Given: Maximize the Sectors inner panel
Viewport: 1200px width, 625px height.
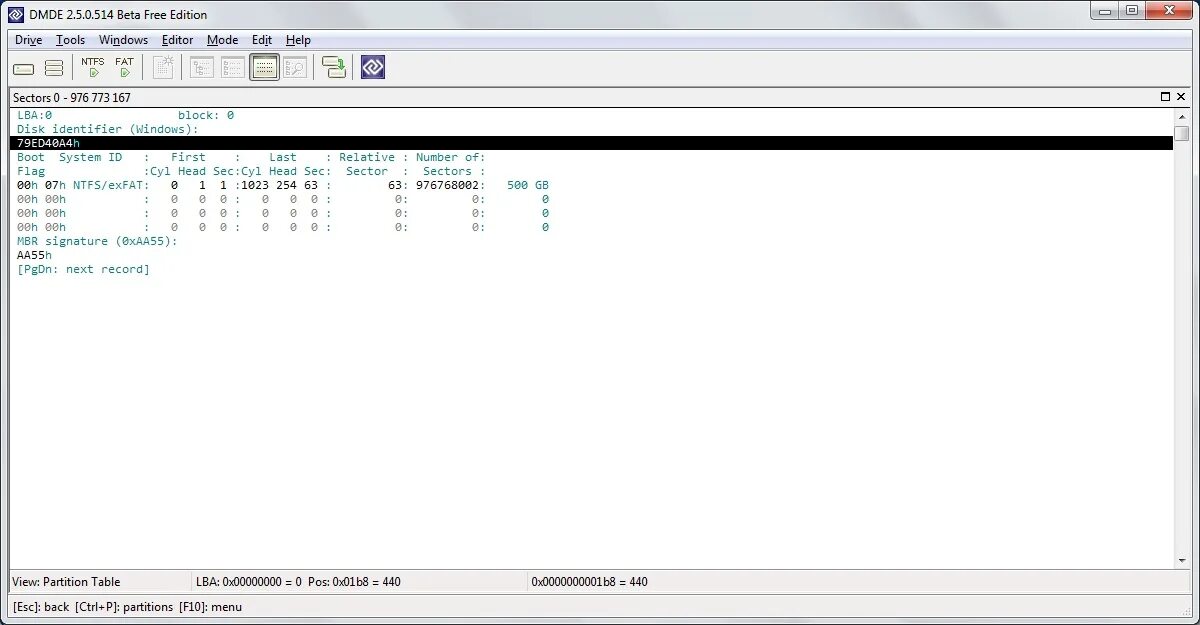Looking at the screenshot, I should coord(1165,97).
